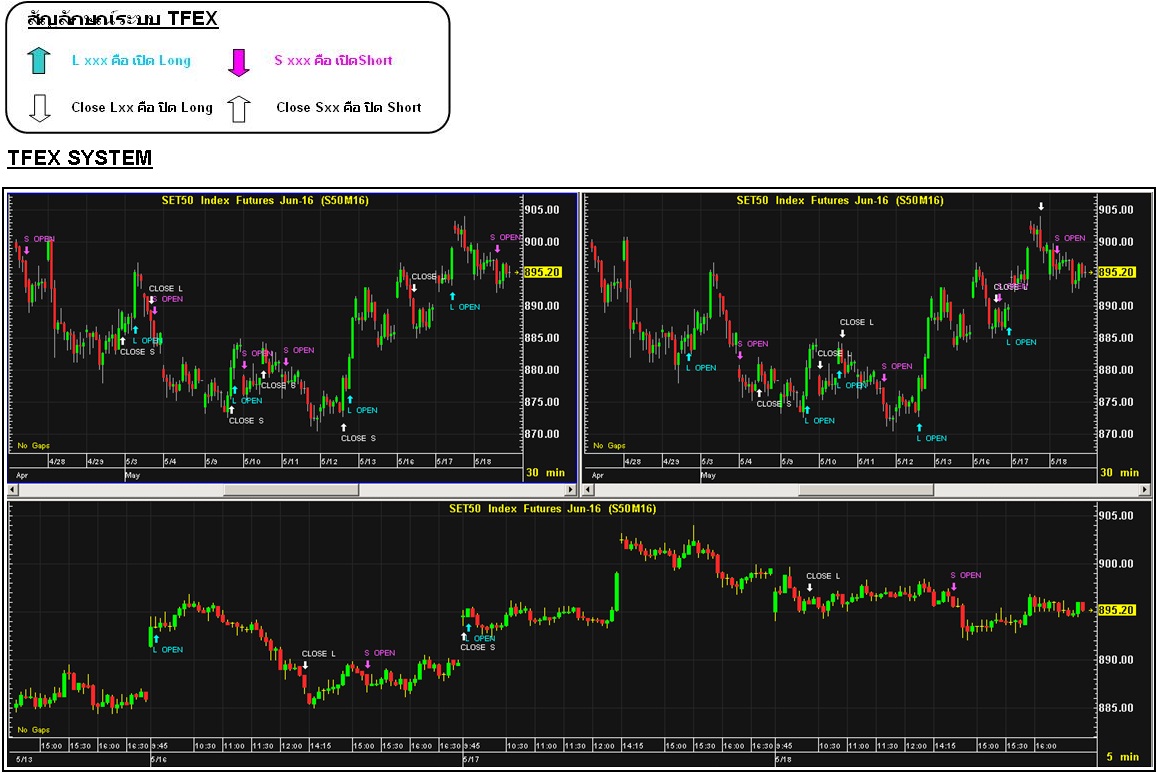Click right scroll arrow under right 30 min chart
This screenshot has width=1157, height=773.
point(1144,490)
